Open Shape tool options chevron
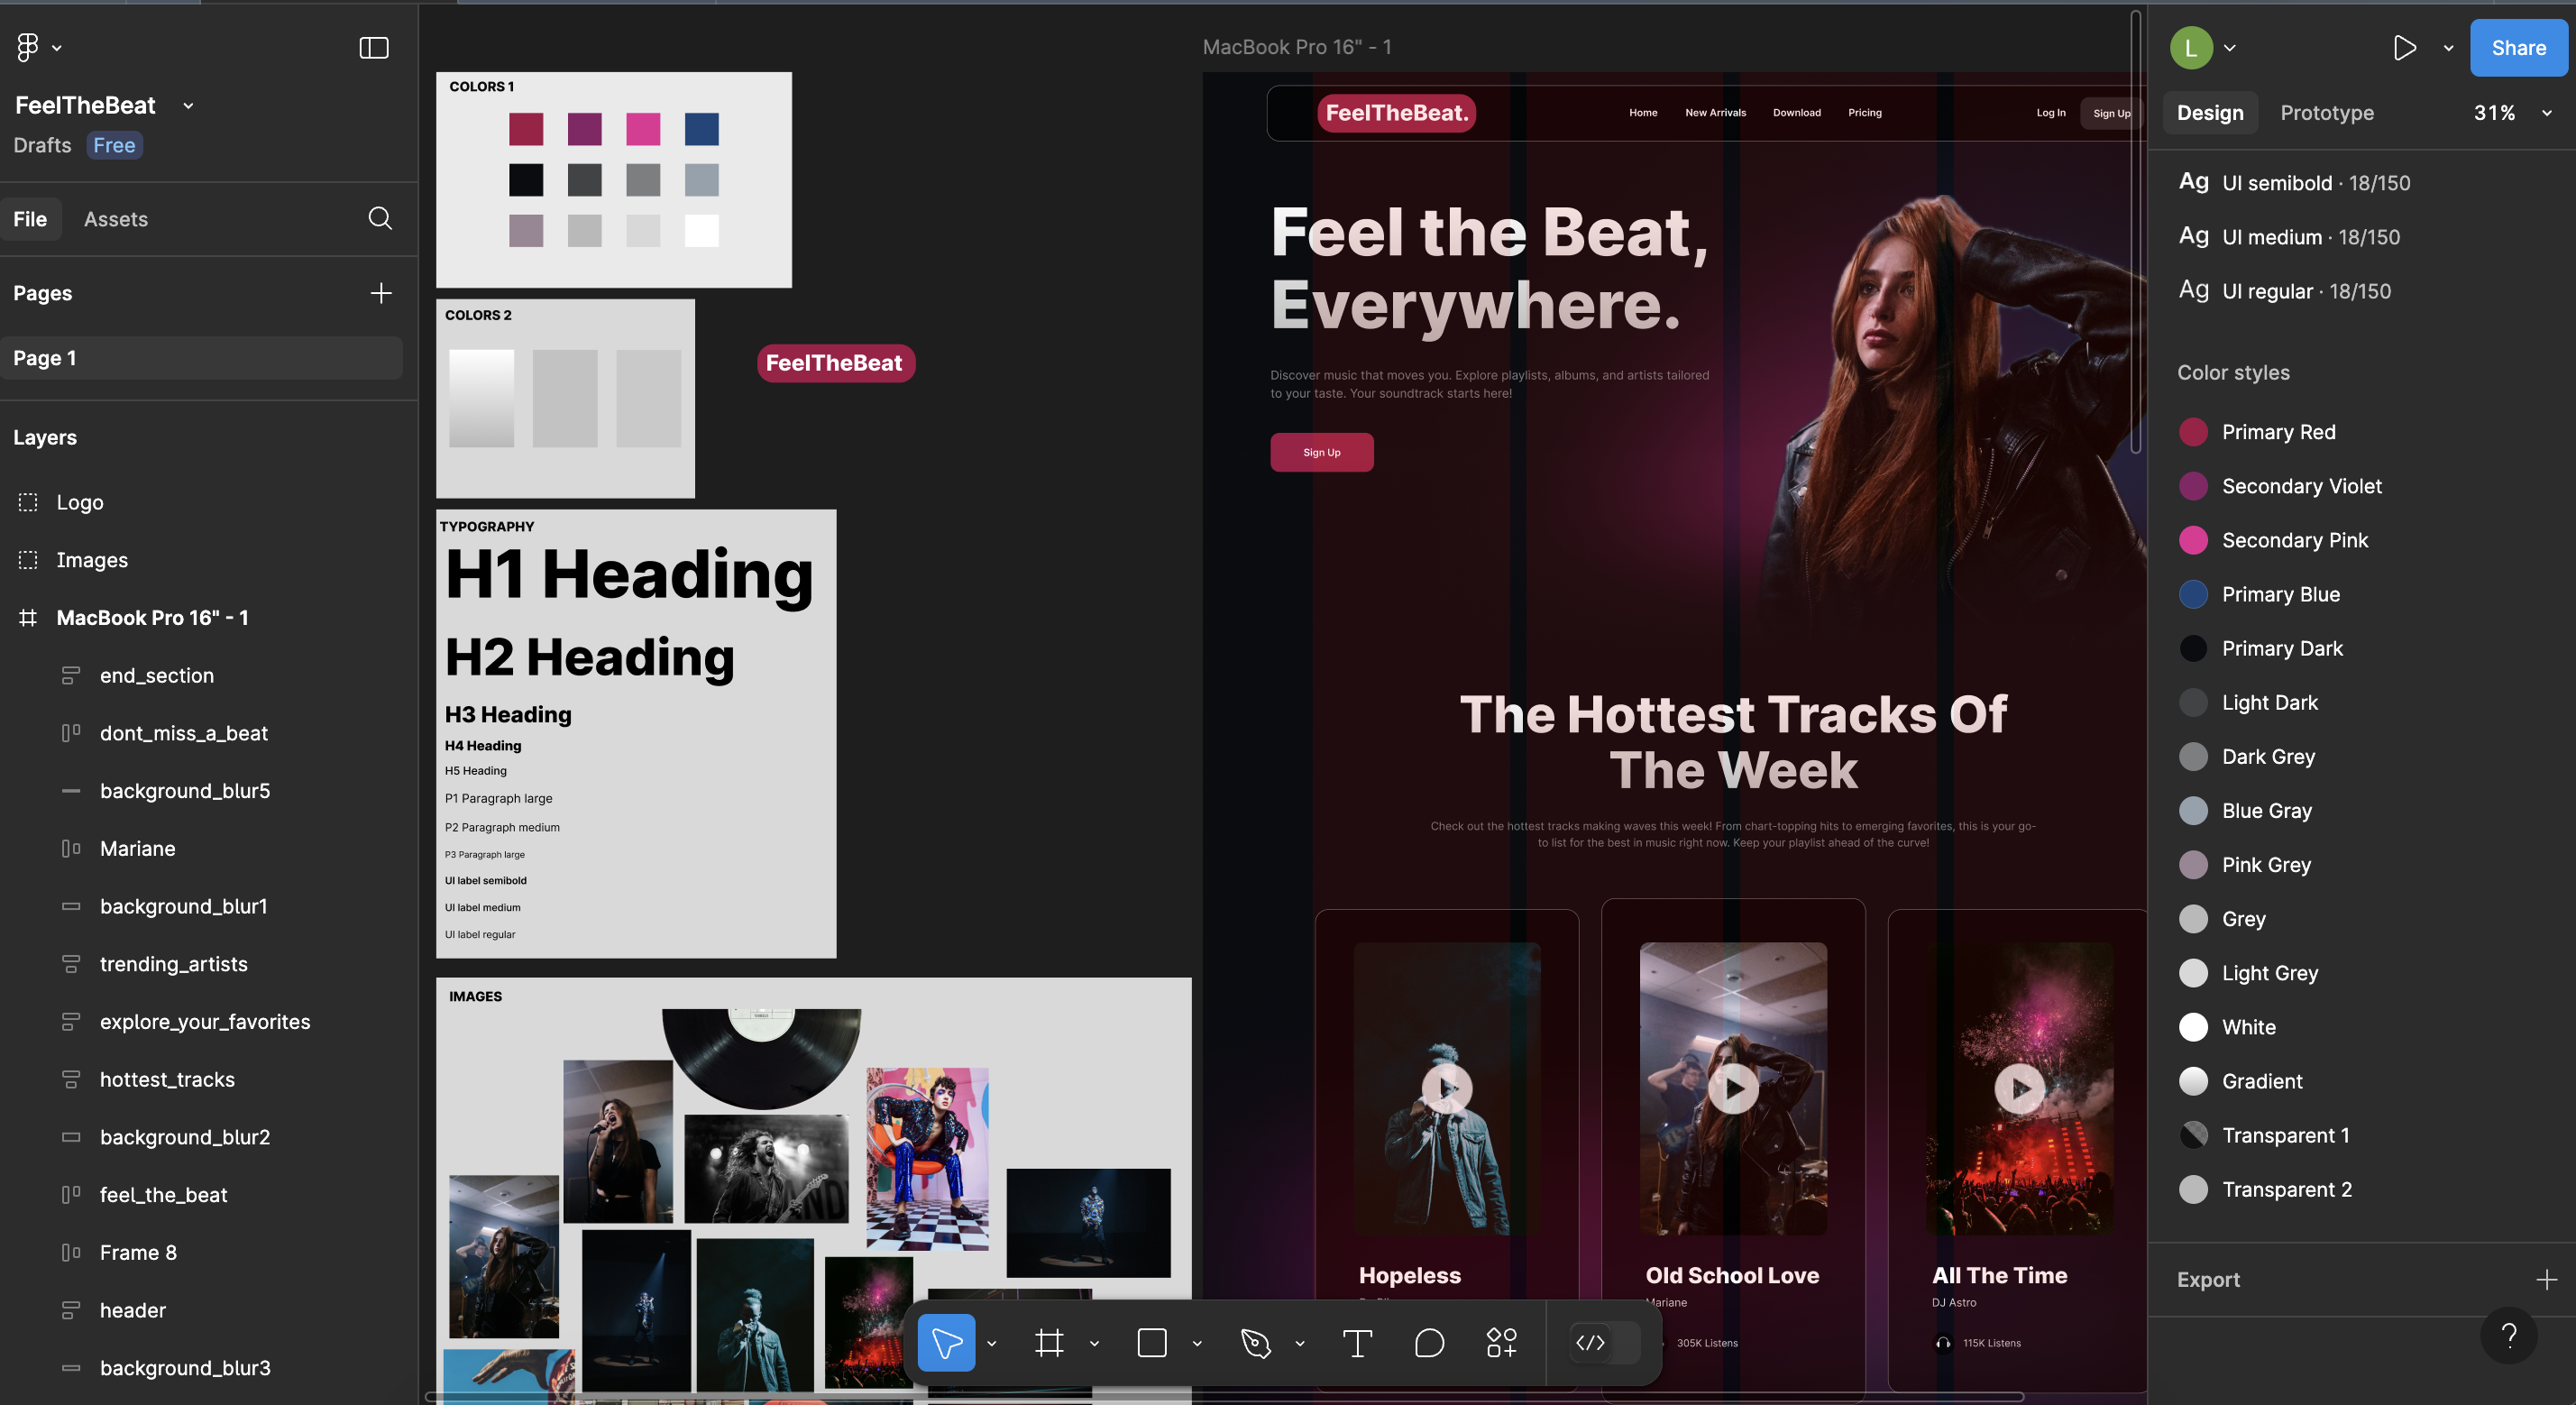This screenshot has width=2576, height=1405. coord(1197,1343)
